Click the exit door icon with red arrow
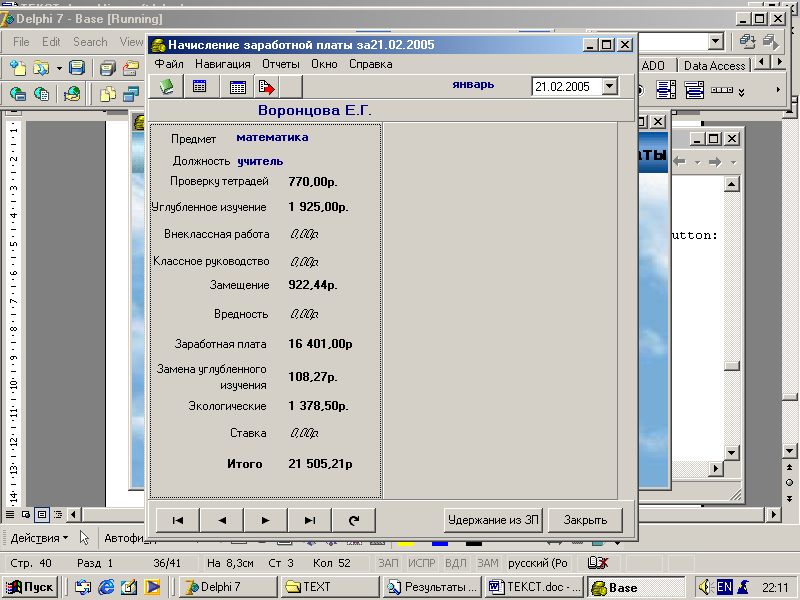 [x=267, y=87]
